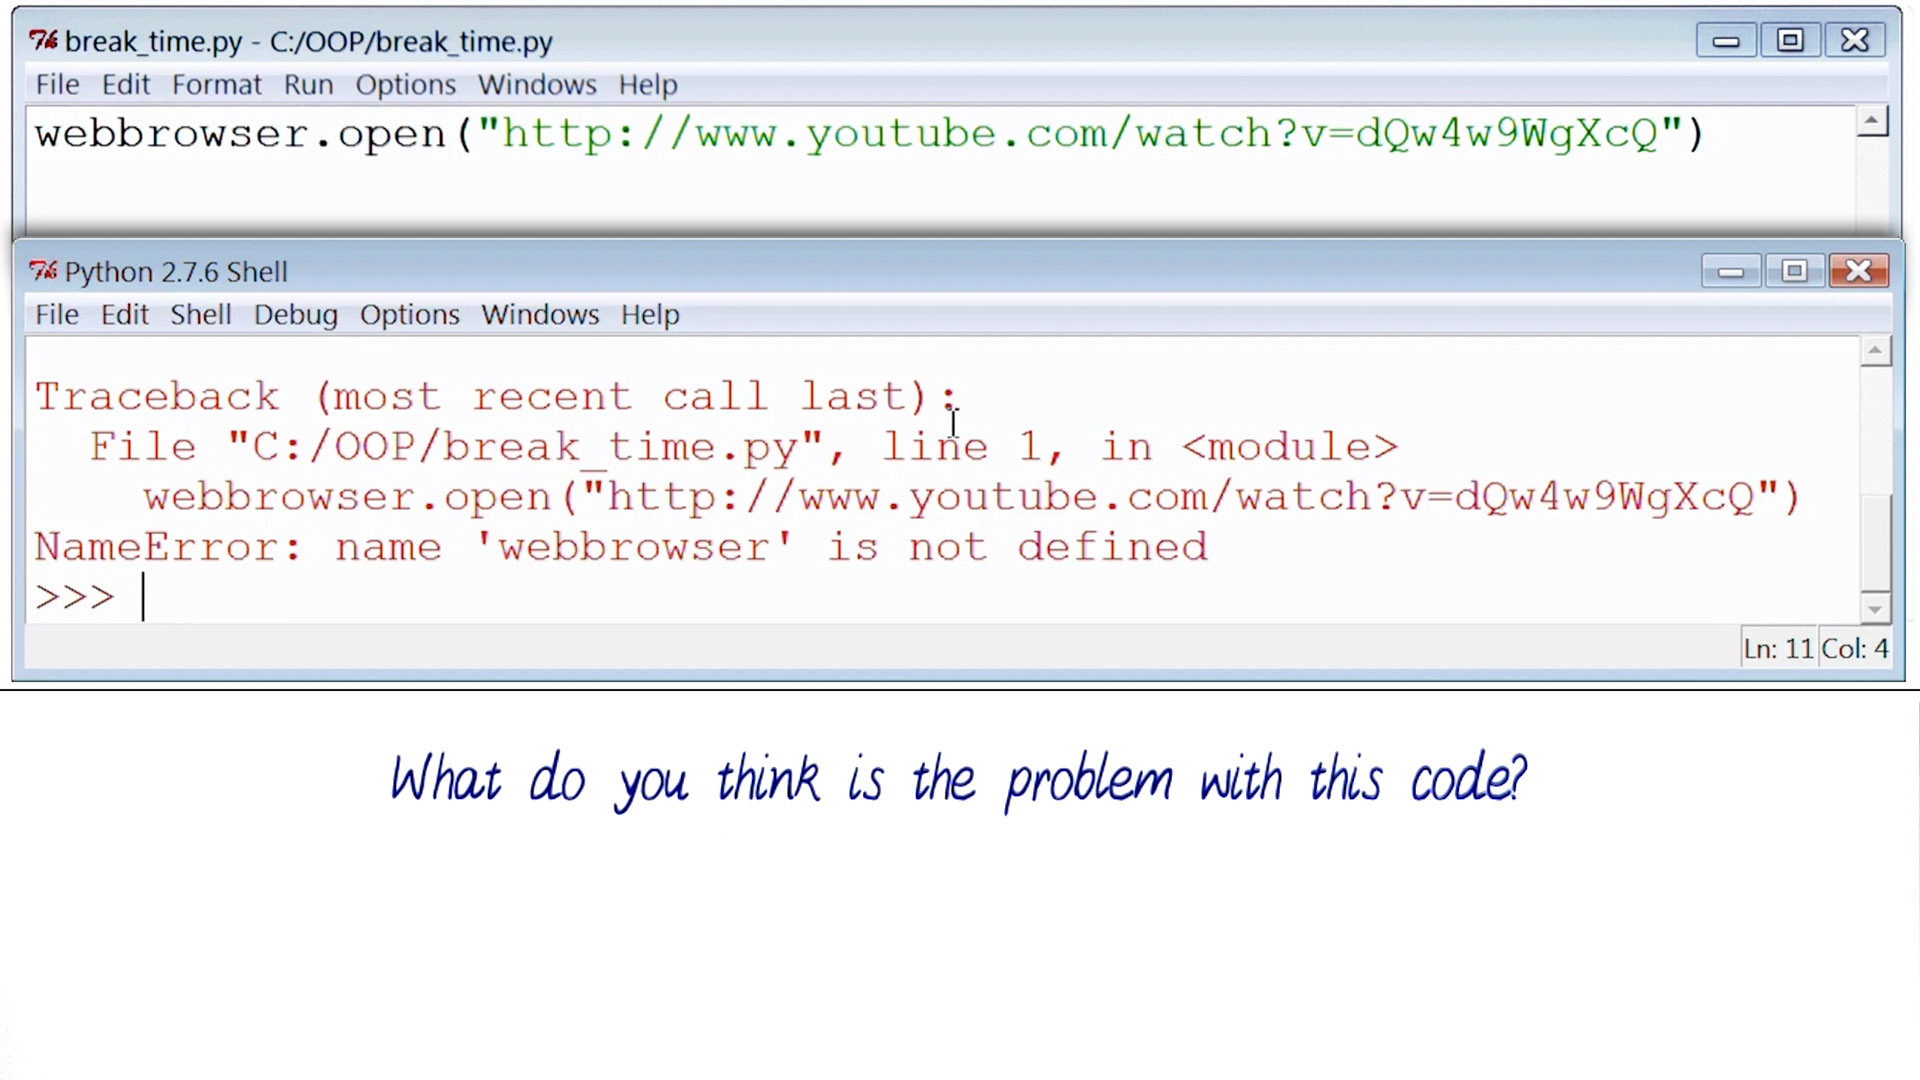
Task: Click the Tk icon in break_time.py title bar
Action: [x=43, y=41]
